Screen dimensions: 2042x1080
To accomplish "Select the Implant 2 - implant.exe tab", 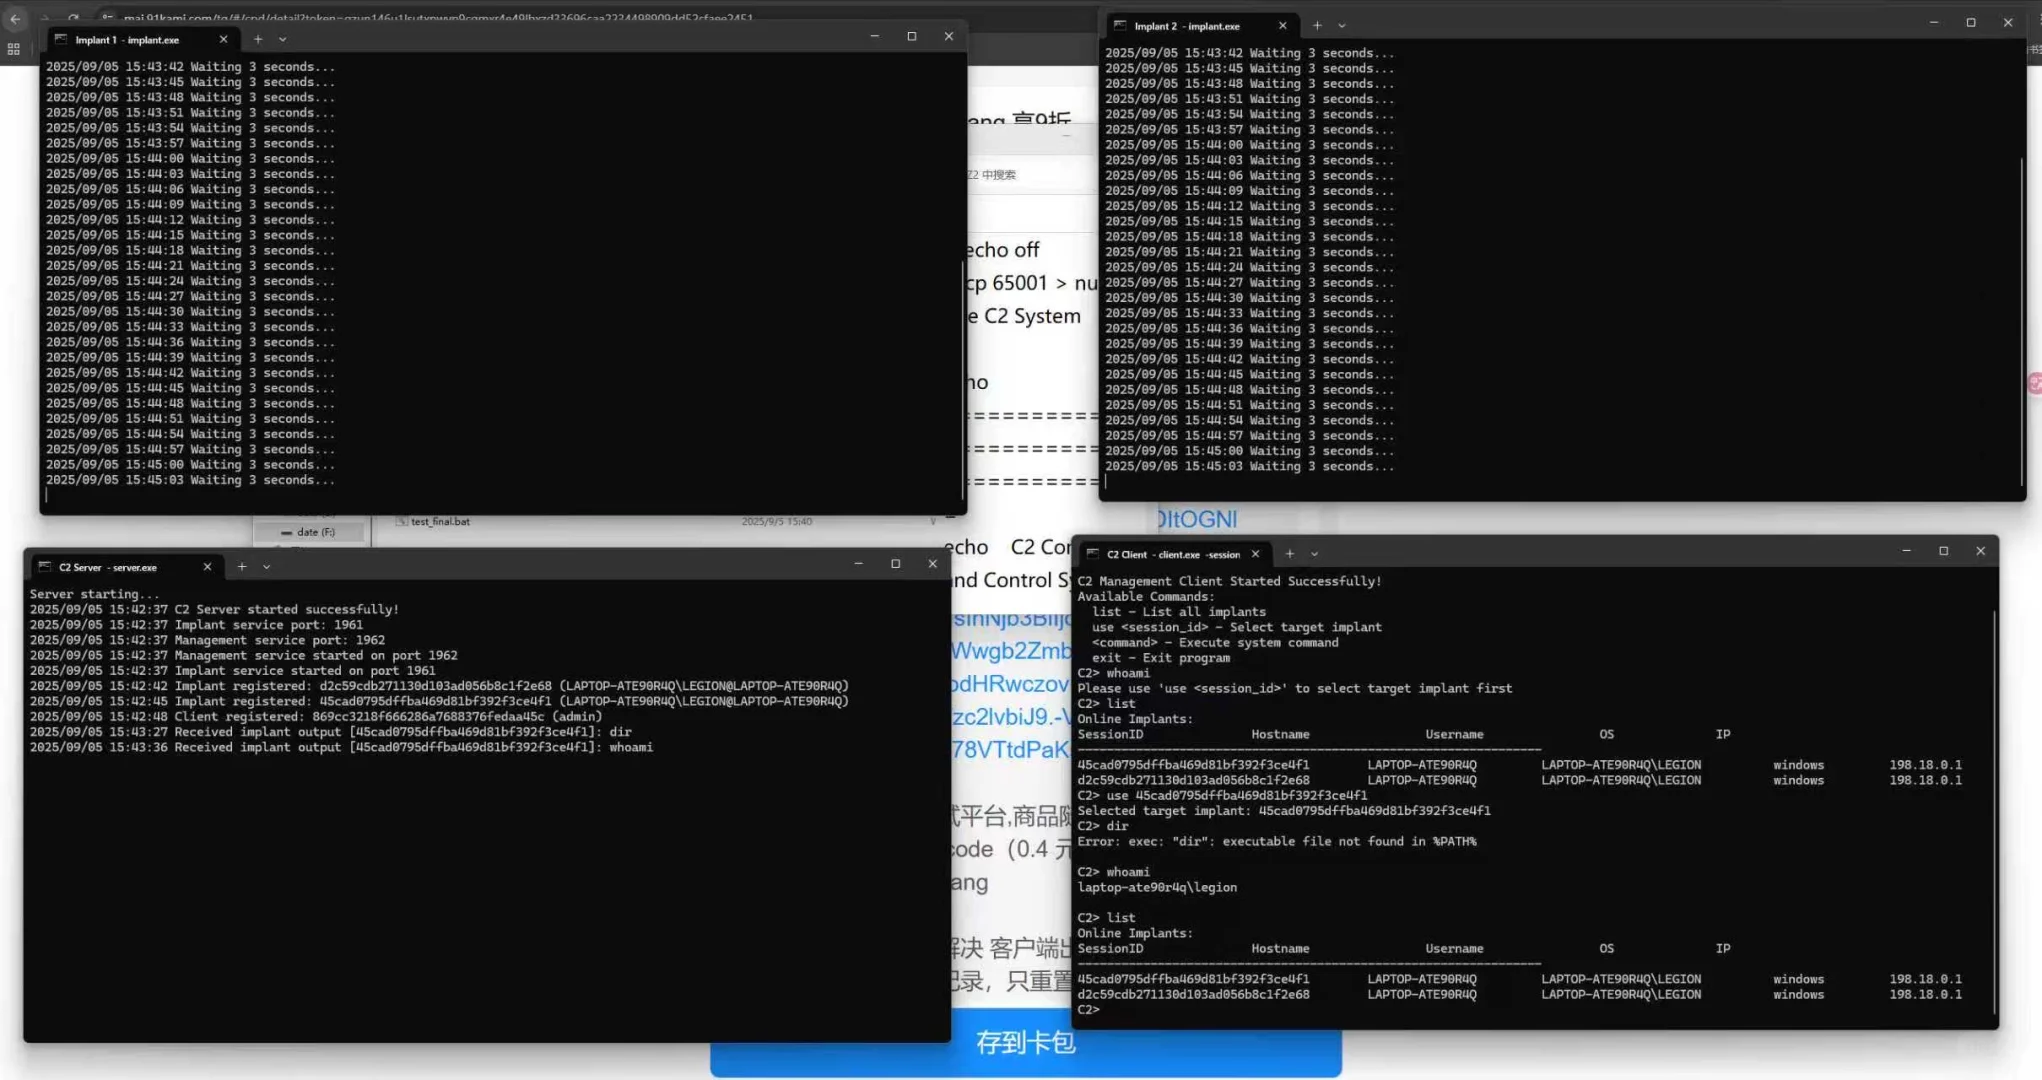I will pos(1187,26).
